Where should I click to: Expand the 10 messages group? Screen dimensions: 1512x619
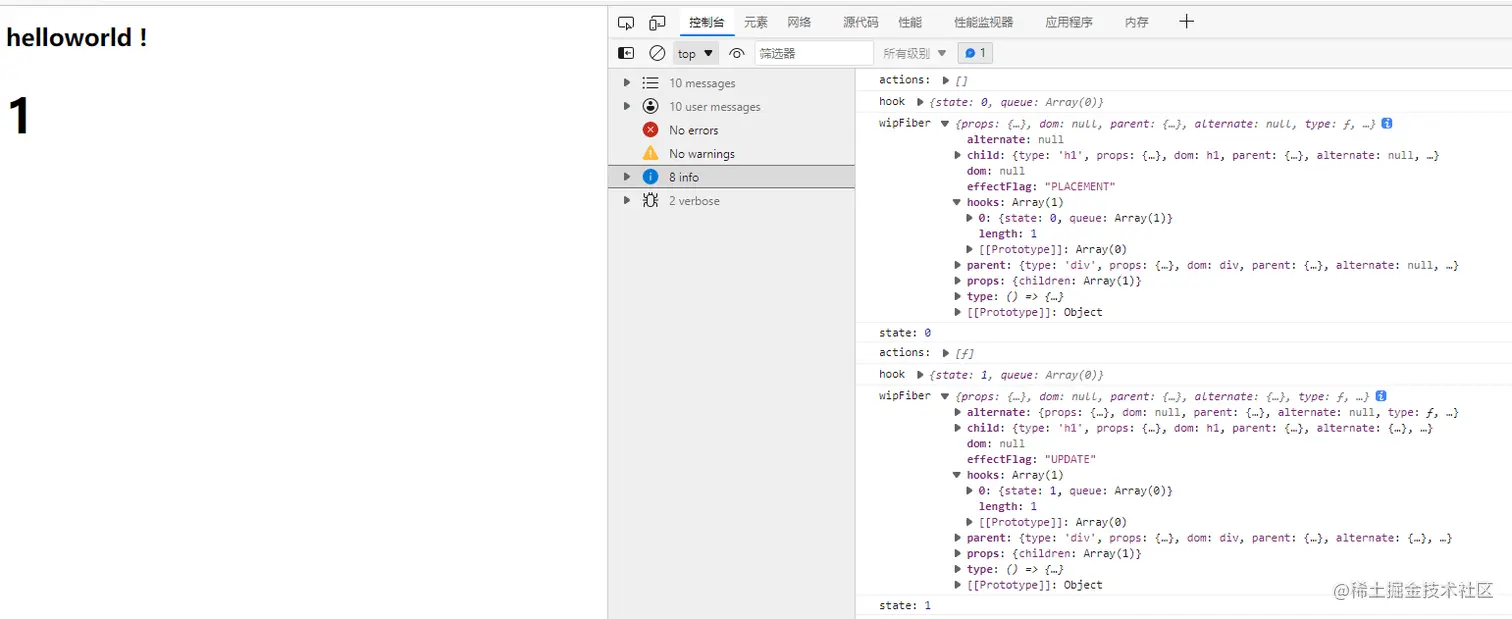(627, 83)
